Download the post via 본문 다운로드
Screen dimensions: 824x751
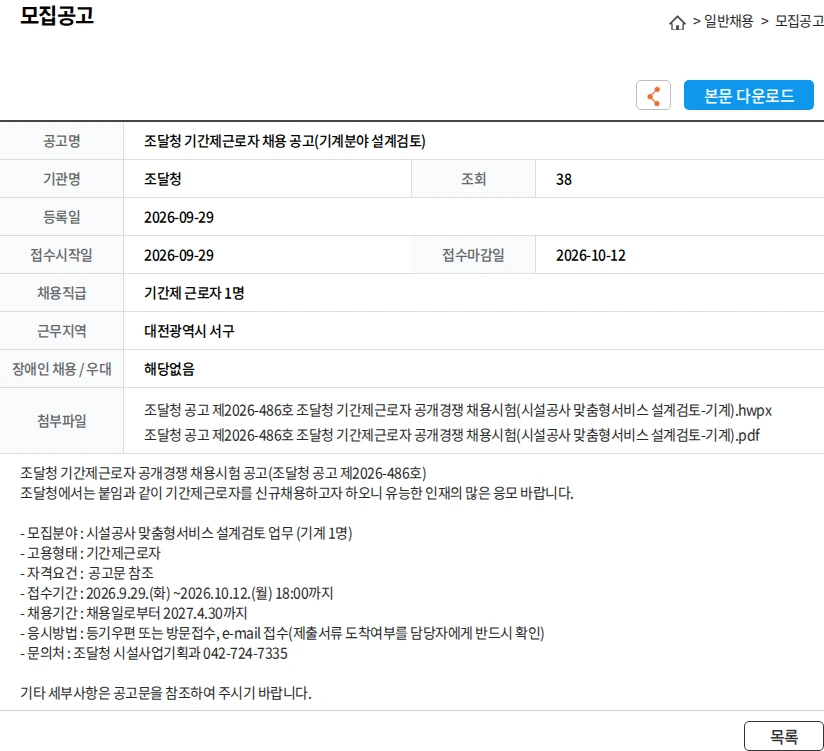point(748,95)
